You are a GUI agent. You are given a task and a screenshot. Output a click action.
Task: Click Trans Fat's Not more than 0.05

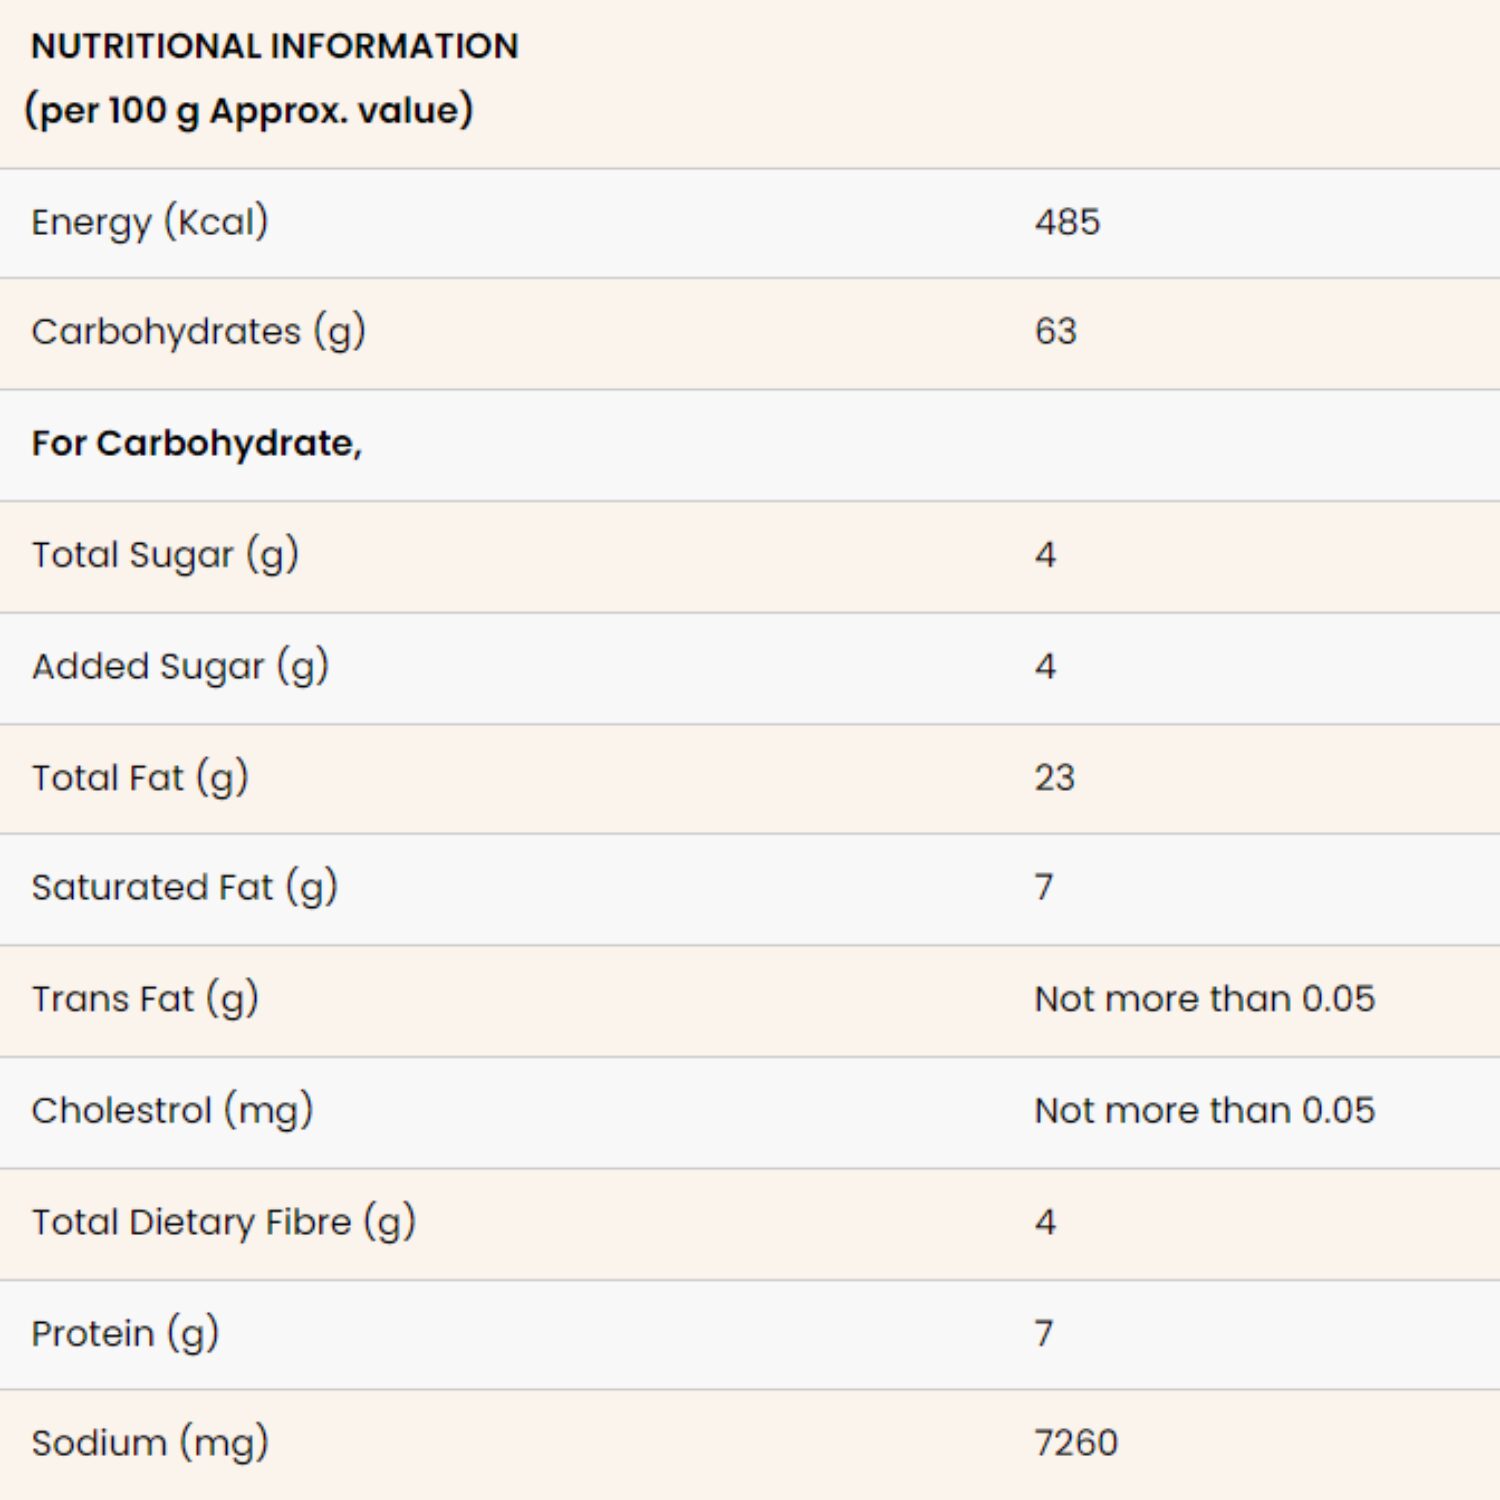pos(1205,999)
